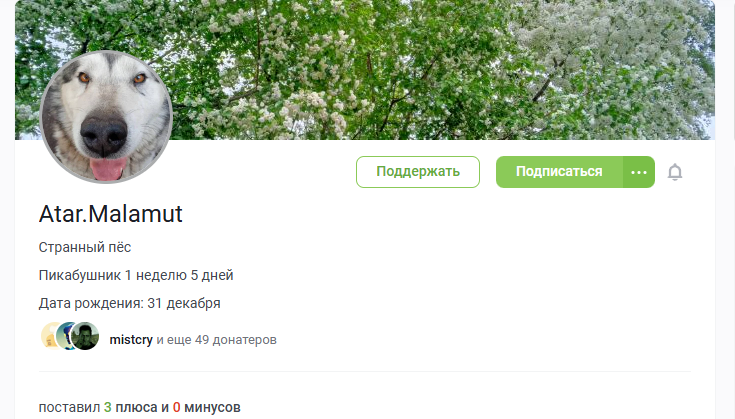Click the Подписаться subscribe button
This screenshot has width=735, height=419.
559,172
